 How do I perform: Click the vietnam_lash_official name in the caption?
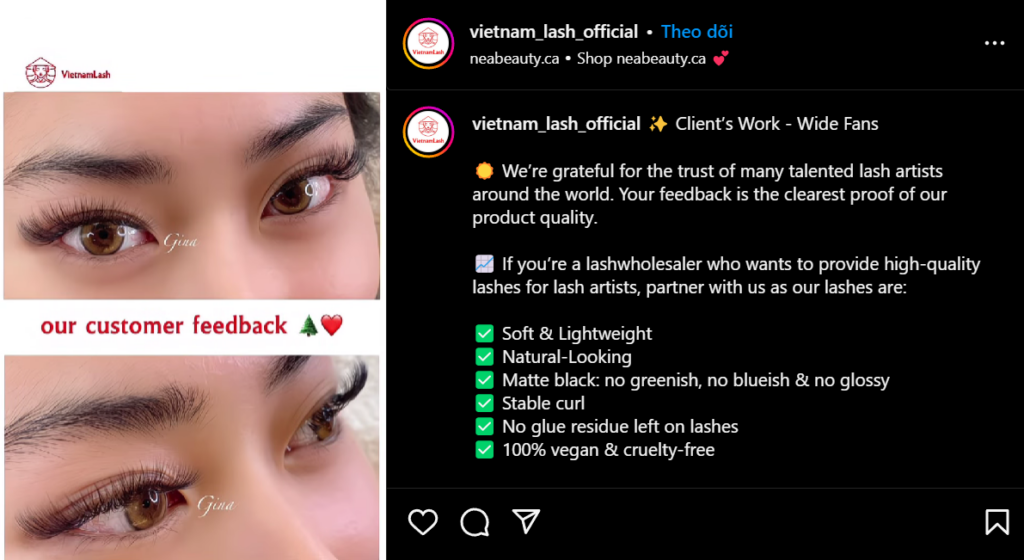(556, 124)
